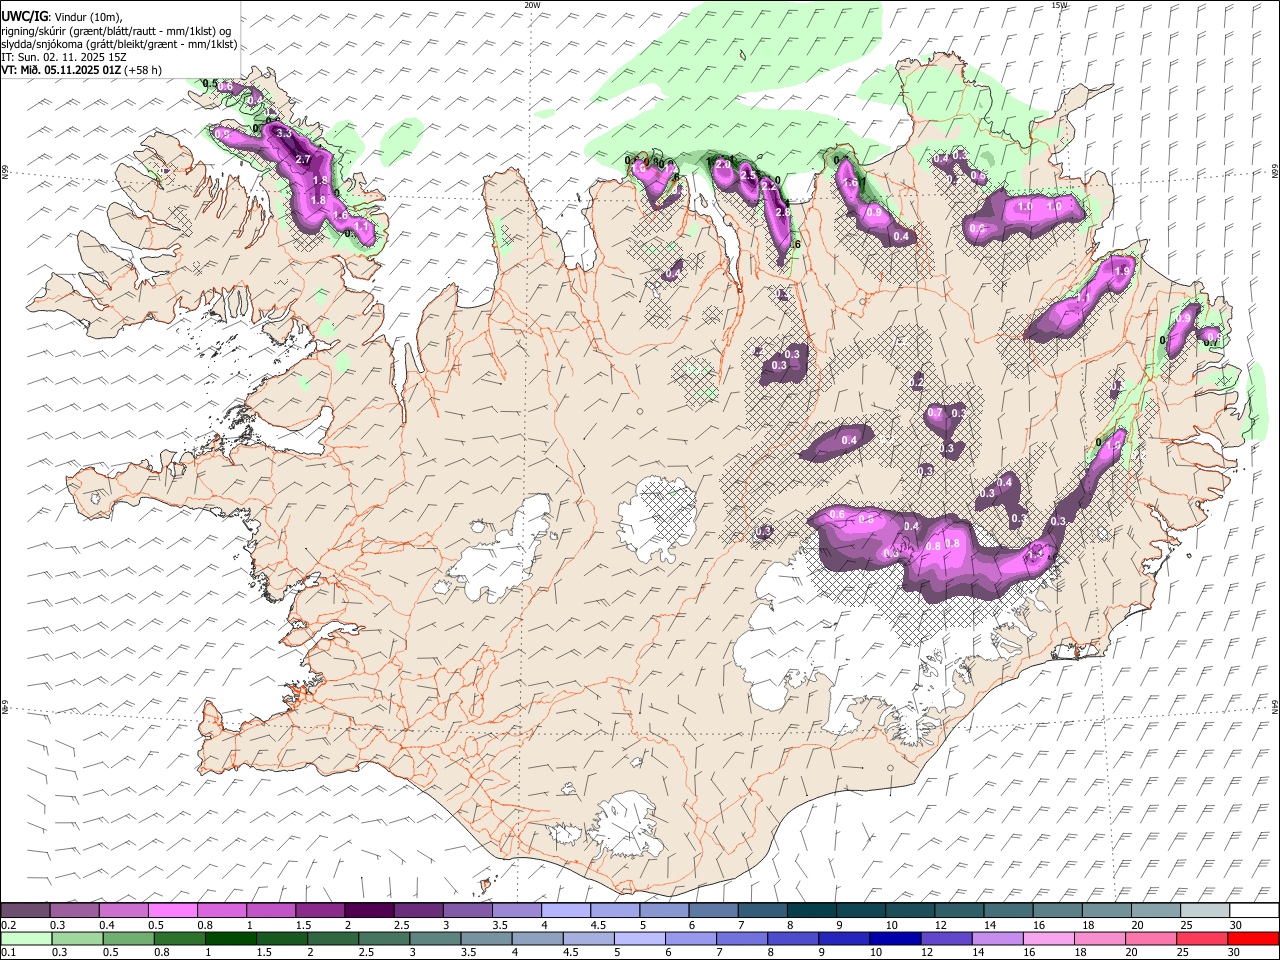Viewport: 1280px width, 960px height.
Task: Click the 0.2 value on the map interior
Action: 917,383
